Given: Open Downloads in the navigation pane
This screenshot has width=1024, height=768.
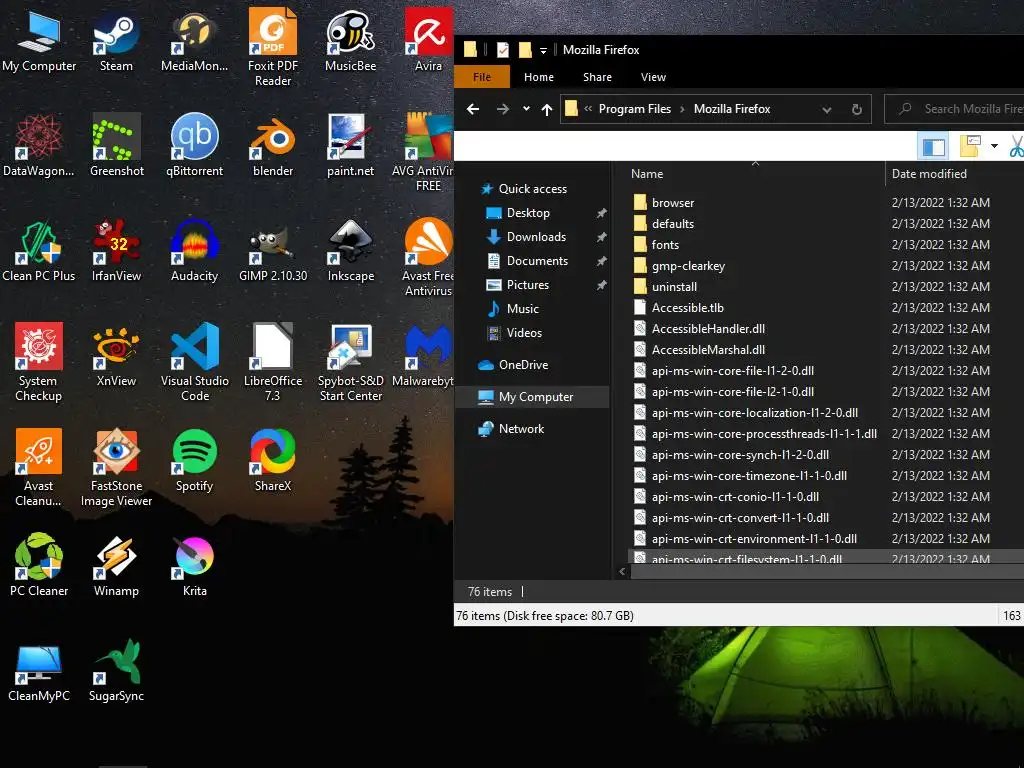Looking at the screenshot, I should coord(536,237).
